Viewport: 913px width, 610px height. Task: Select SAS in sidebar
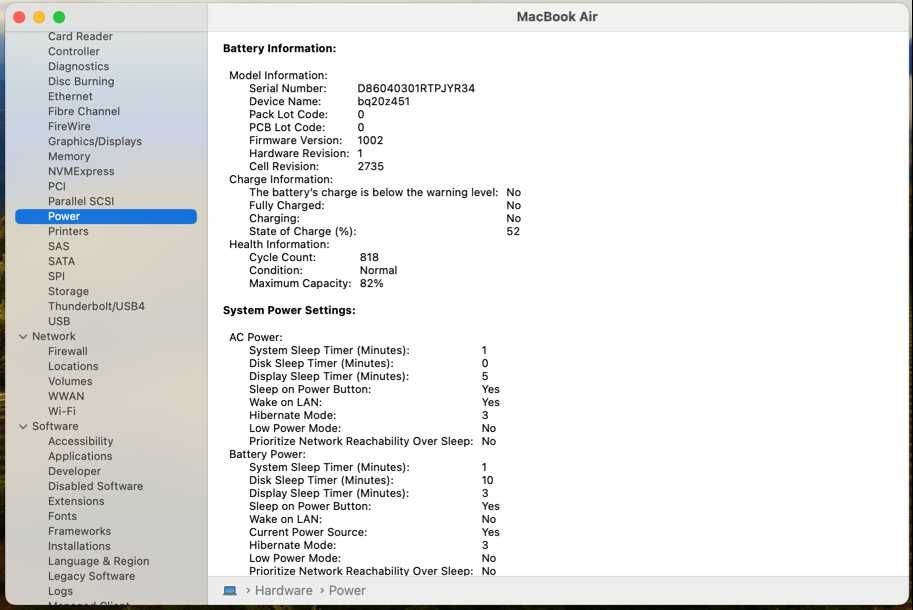59,246
